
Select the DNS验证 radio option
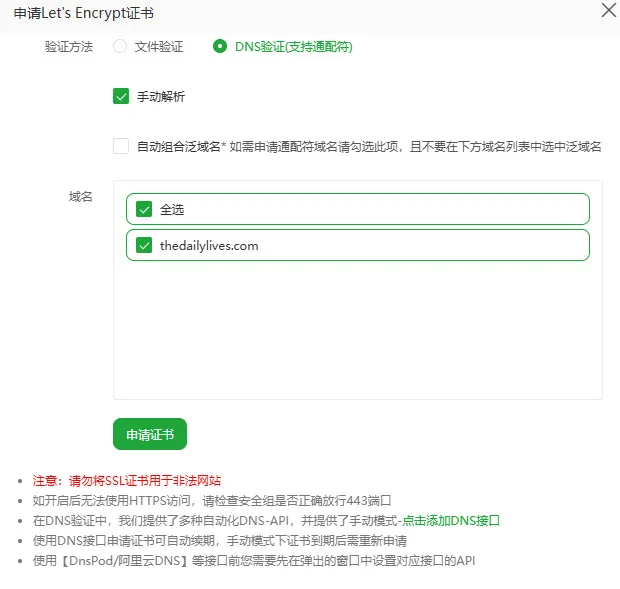(x=220, y=46)
